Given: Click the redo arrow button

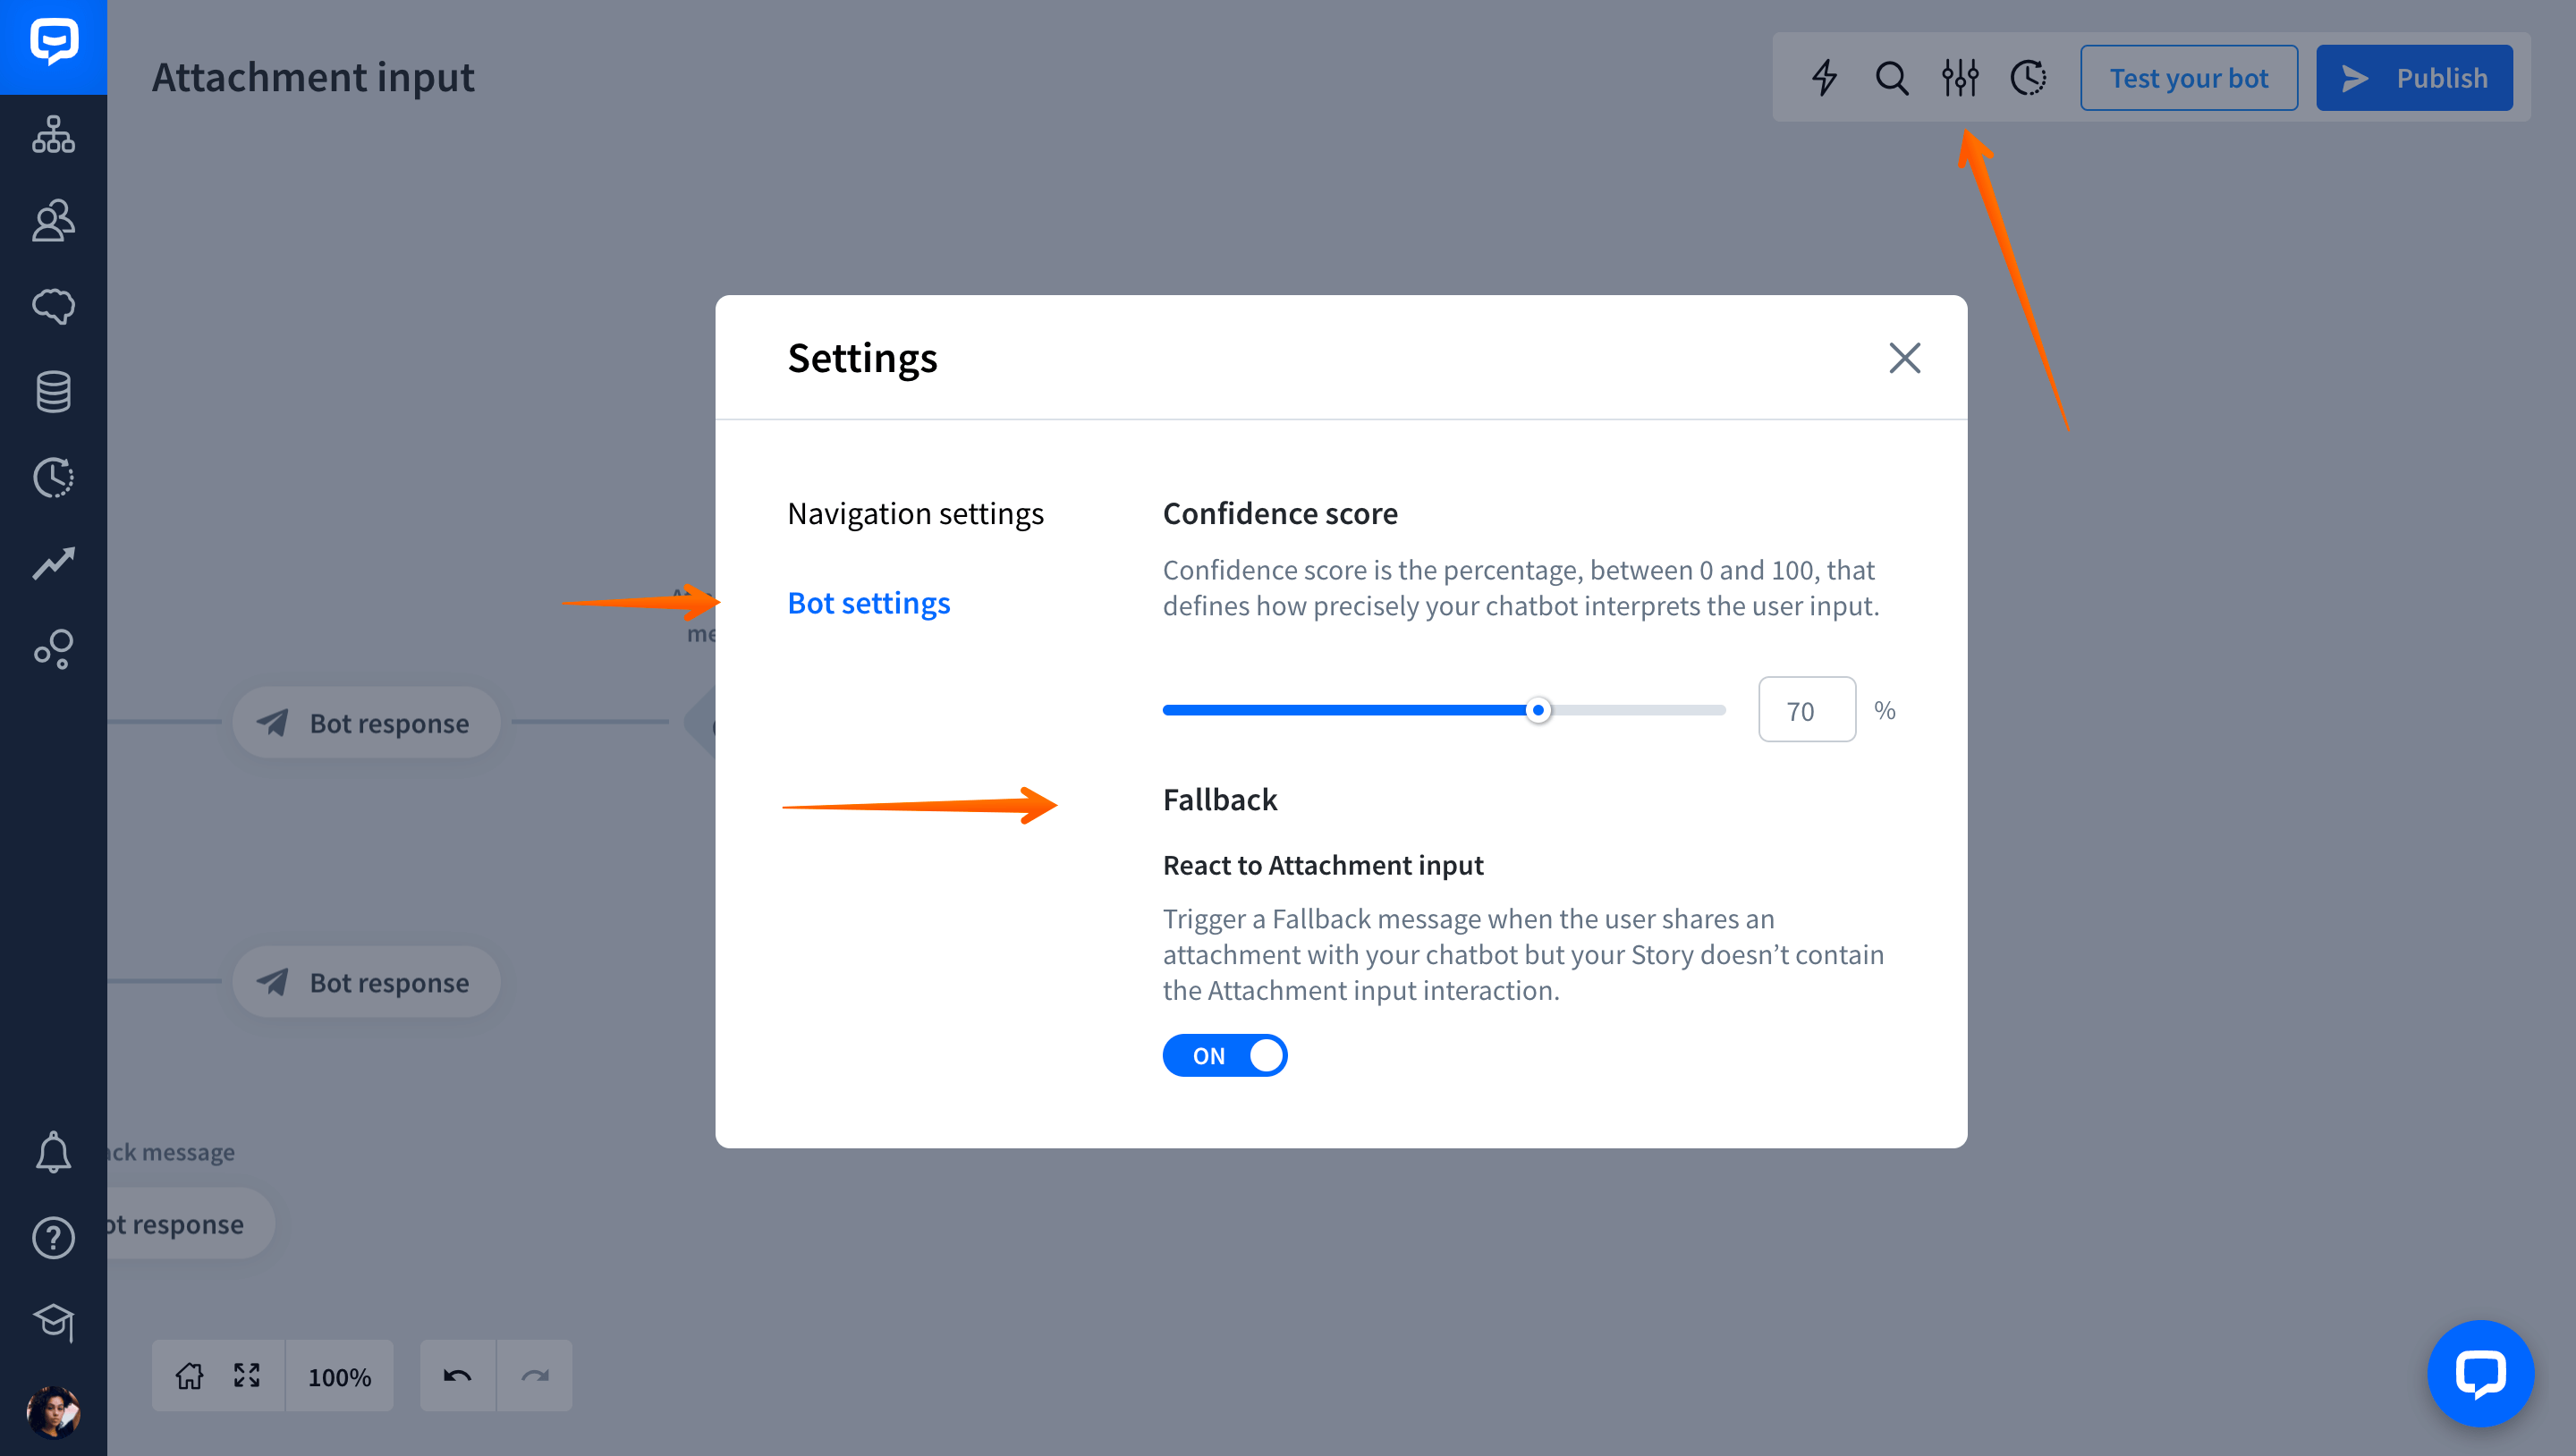Looking at the screenshot, I should pyautogui.click(x=535, y=1376).
